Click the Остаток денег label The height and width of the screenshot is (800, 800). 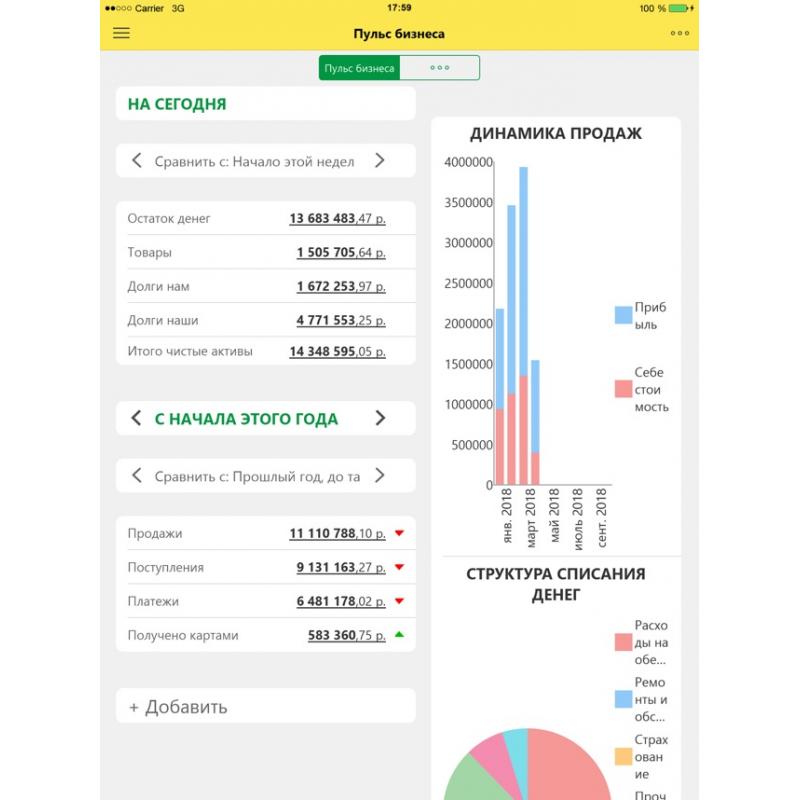click(169, 218)
